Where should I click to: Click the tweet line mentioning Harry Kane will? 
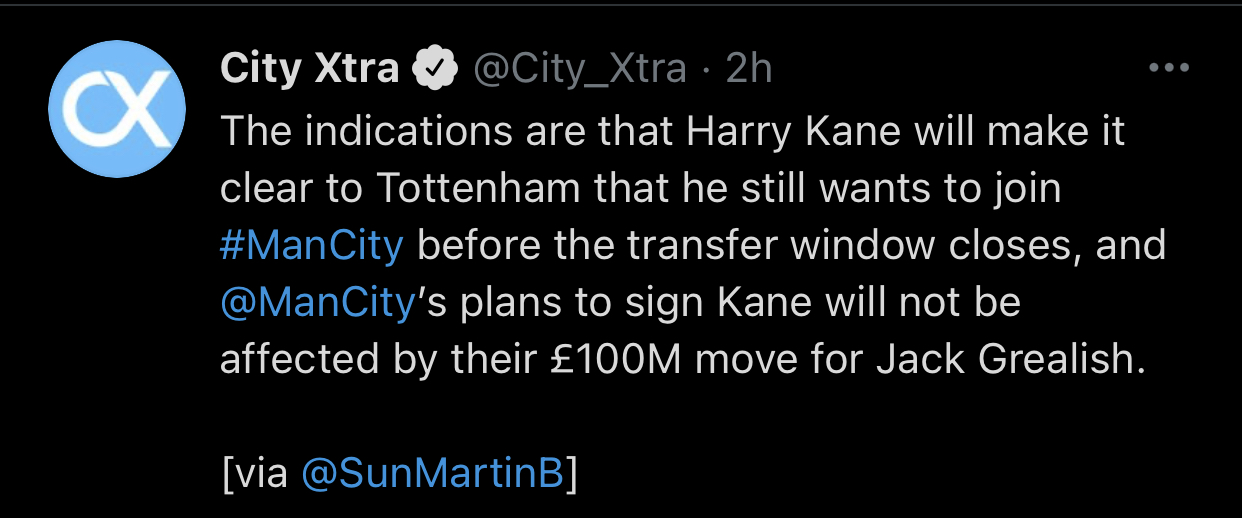672,132
